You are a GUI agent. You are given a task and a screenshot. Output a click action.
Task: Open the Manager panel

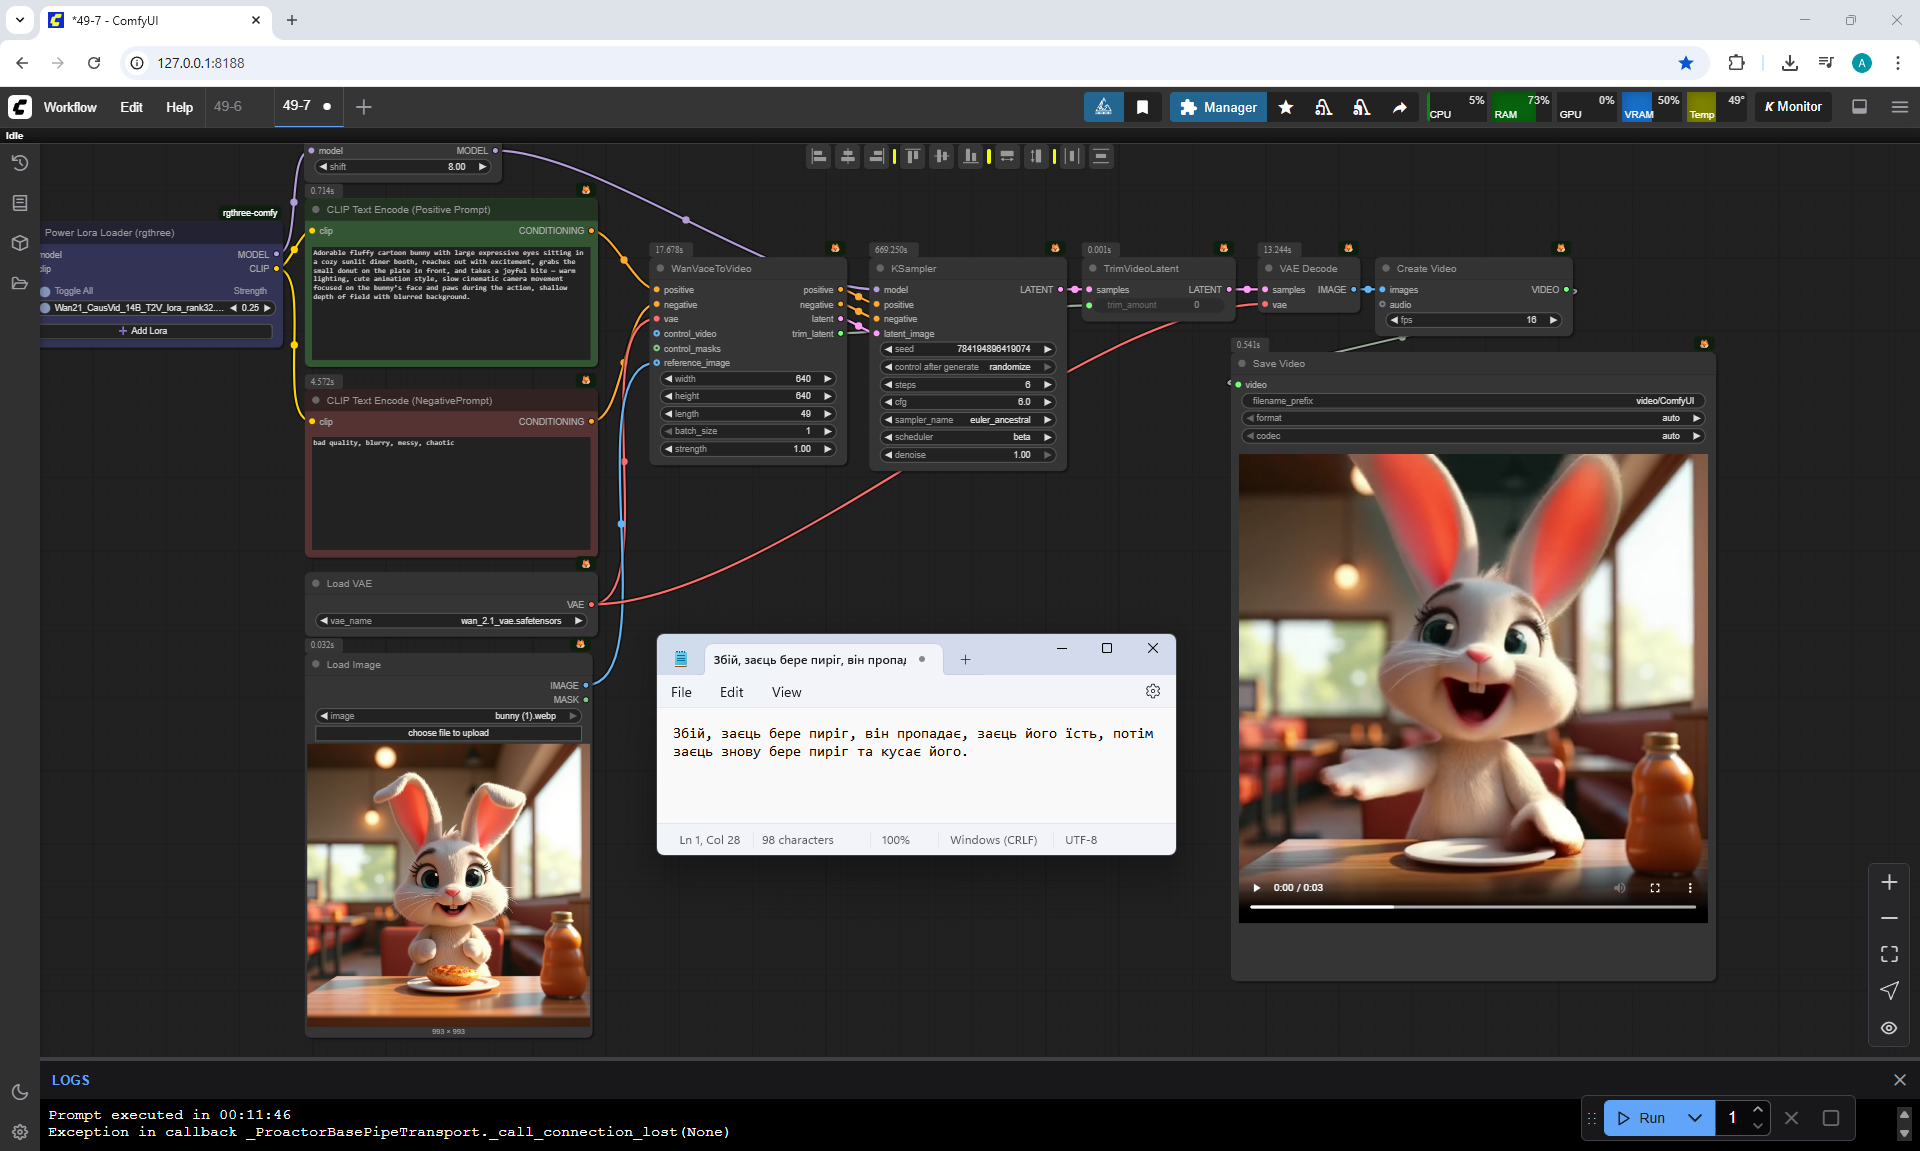[1217, 107]
